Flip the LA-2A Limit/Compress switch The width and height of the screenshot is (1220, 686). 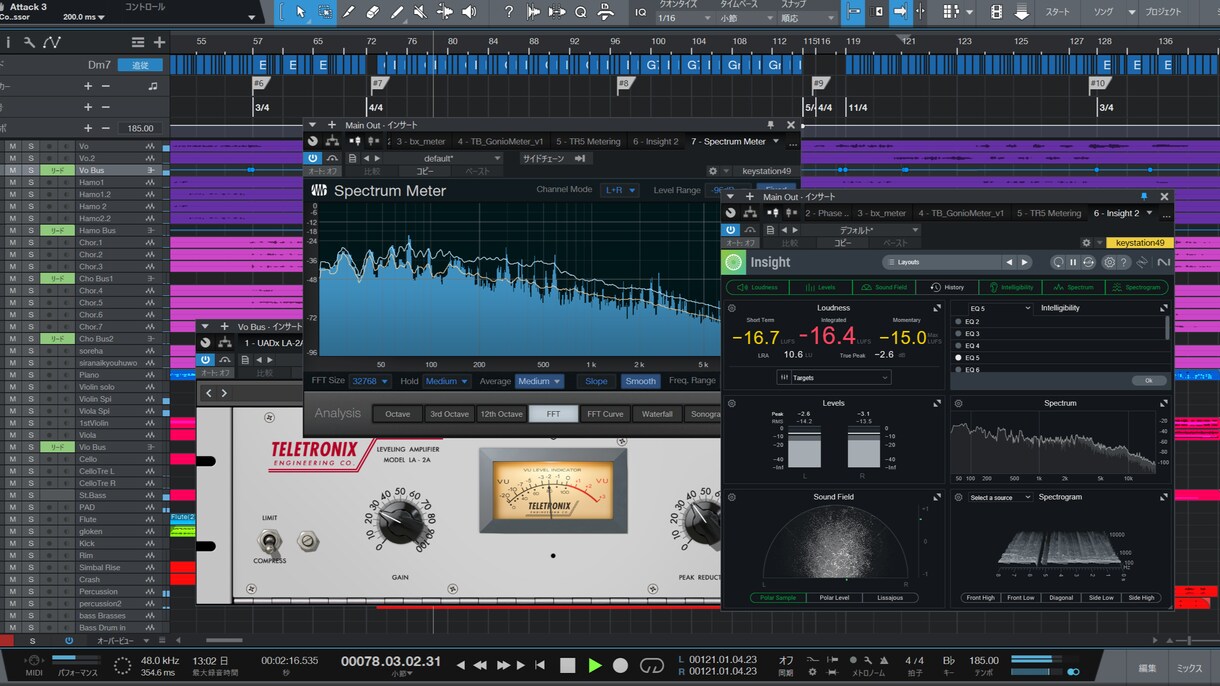[x=267, y=542]
